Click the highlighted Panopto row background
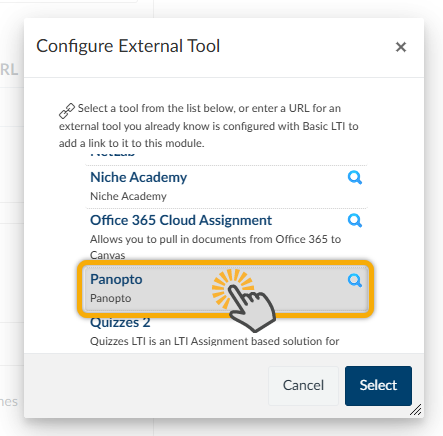The image size is (443, 436). (x=226, y=289)
